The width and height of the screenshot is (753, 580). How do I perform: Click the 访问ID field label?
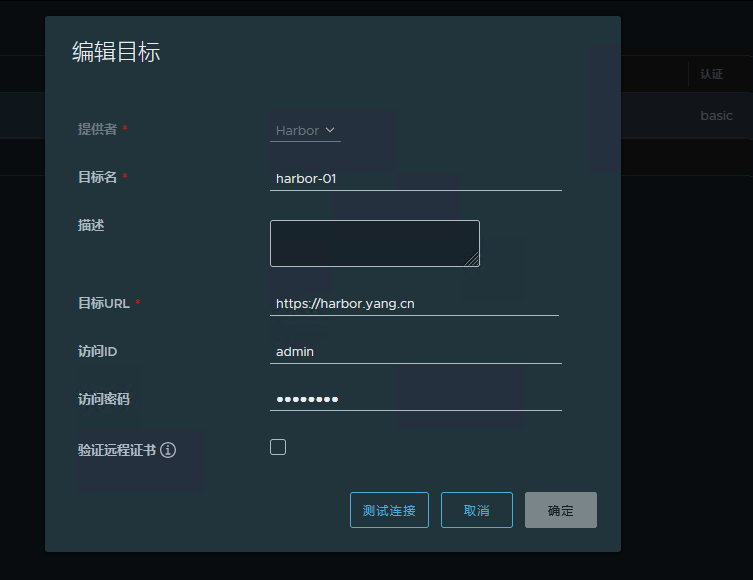coord(98,352)
